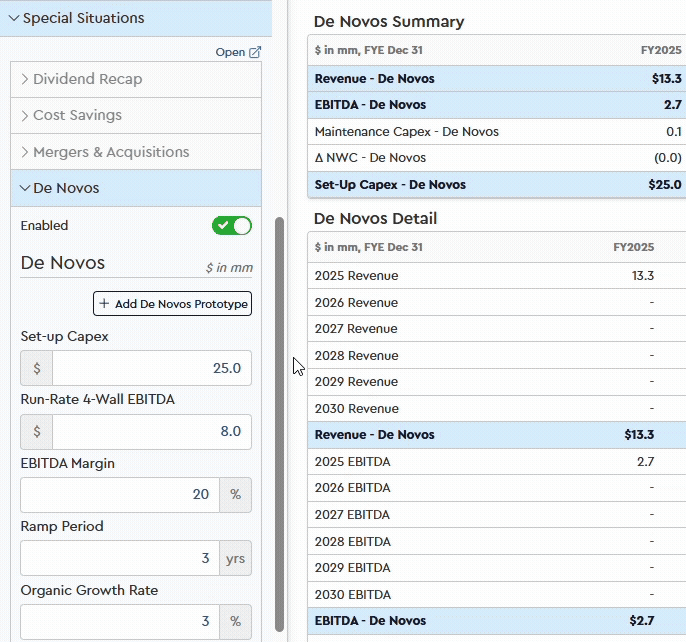Screen dimensions: 686x642
Task: Click the left panel vertical scrollbar
Action: tap(279, 420)
